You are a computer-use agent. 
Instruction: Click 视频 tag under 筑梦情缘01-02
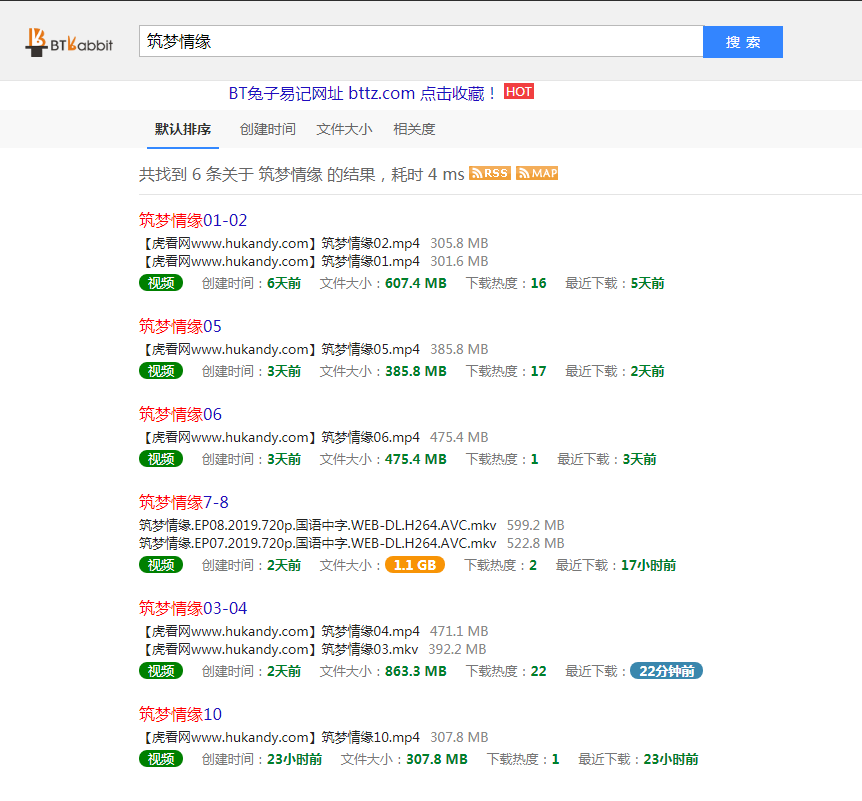coord(161,283)
